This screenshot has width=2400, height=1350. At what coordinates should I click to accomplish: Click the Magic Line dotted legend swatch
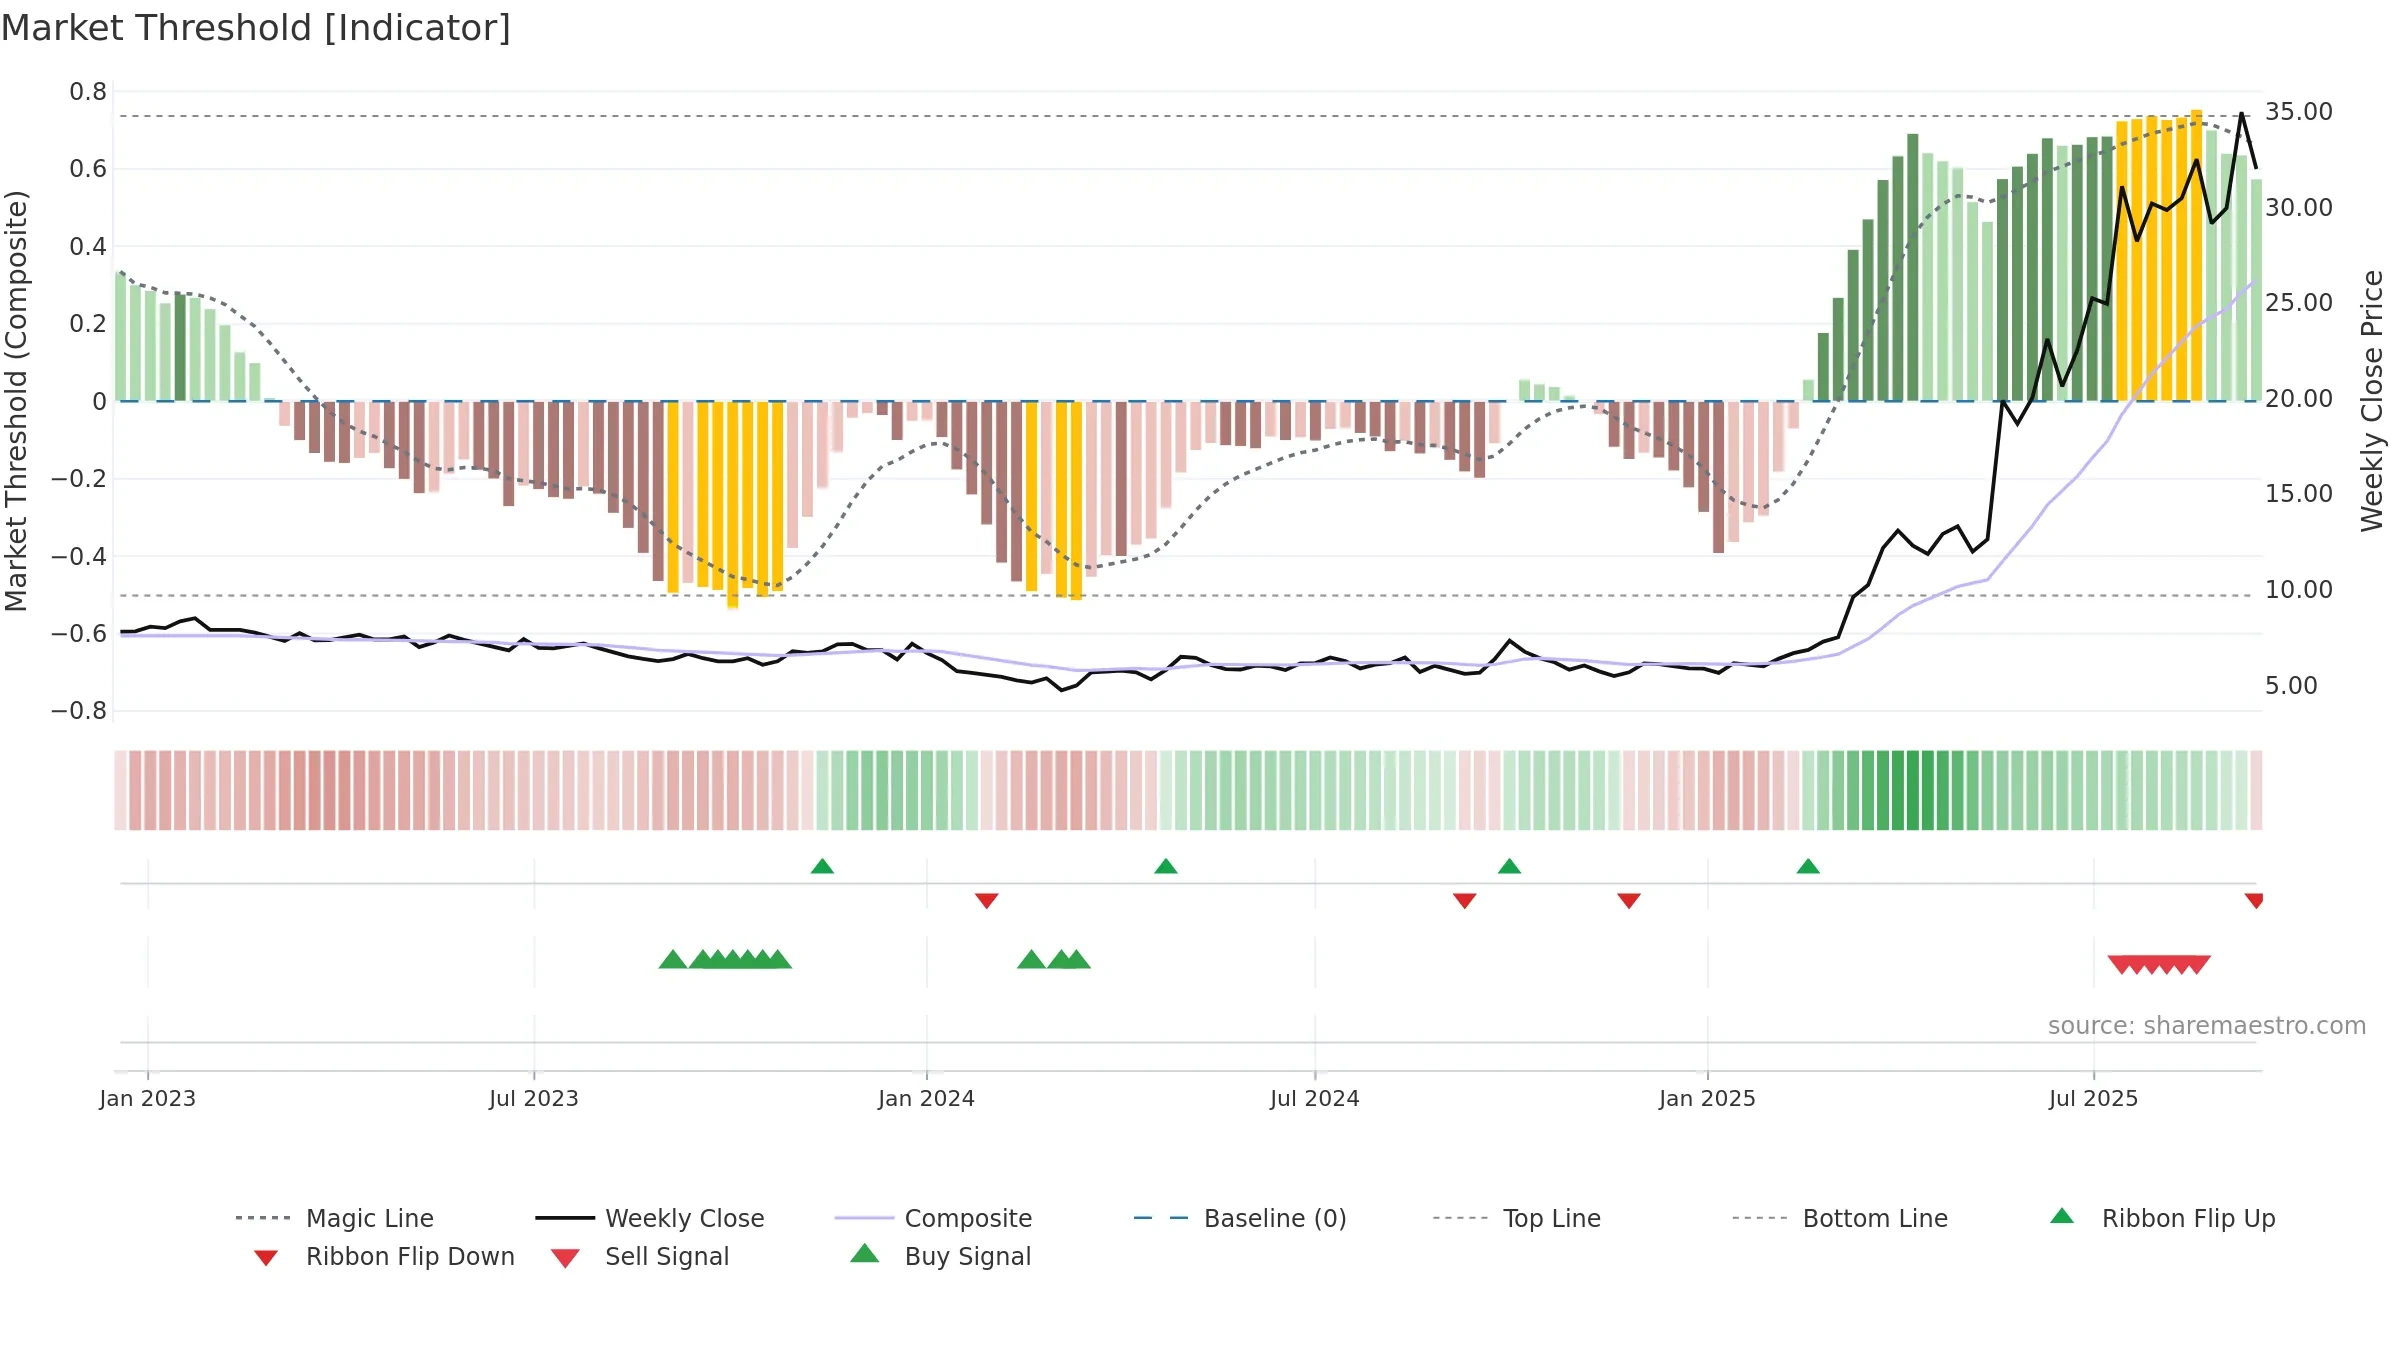263,1218
